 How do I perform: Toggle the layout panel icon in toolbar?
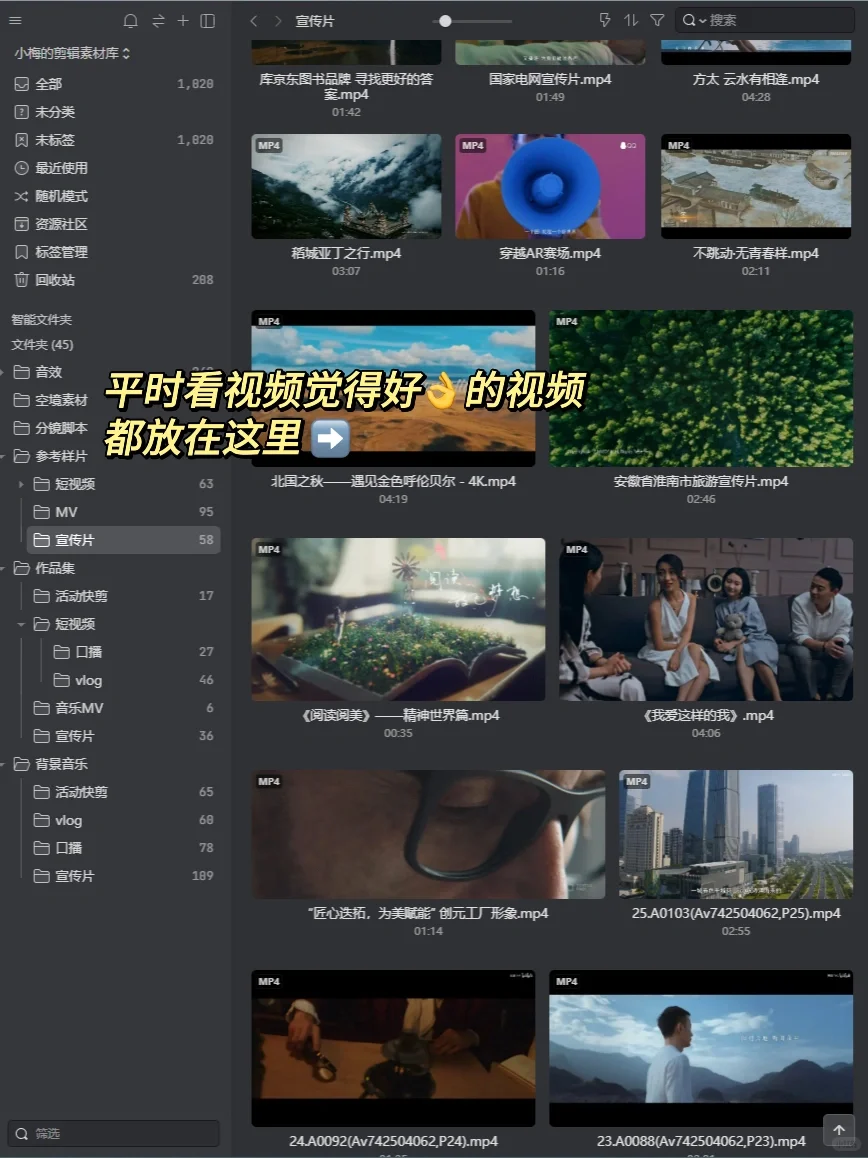coord(210,20)
